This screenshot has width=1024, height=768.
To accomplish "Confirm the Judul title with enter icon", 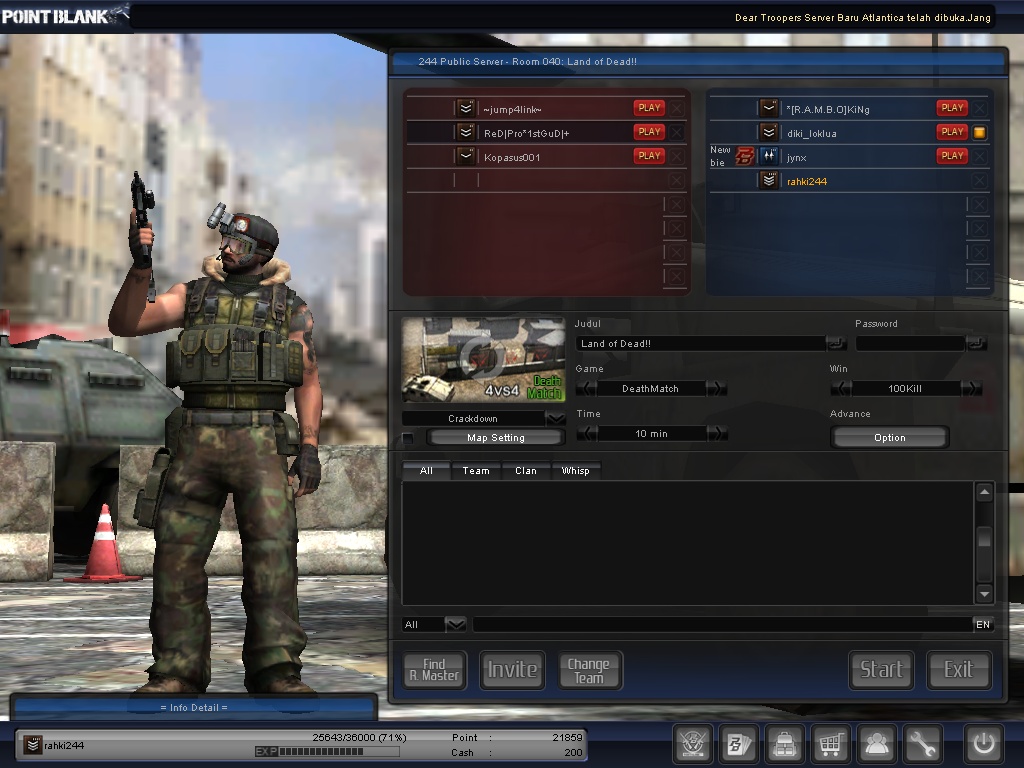I will point(836,343).
